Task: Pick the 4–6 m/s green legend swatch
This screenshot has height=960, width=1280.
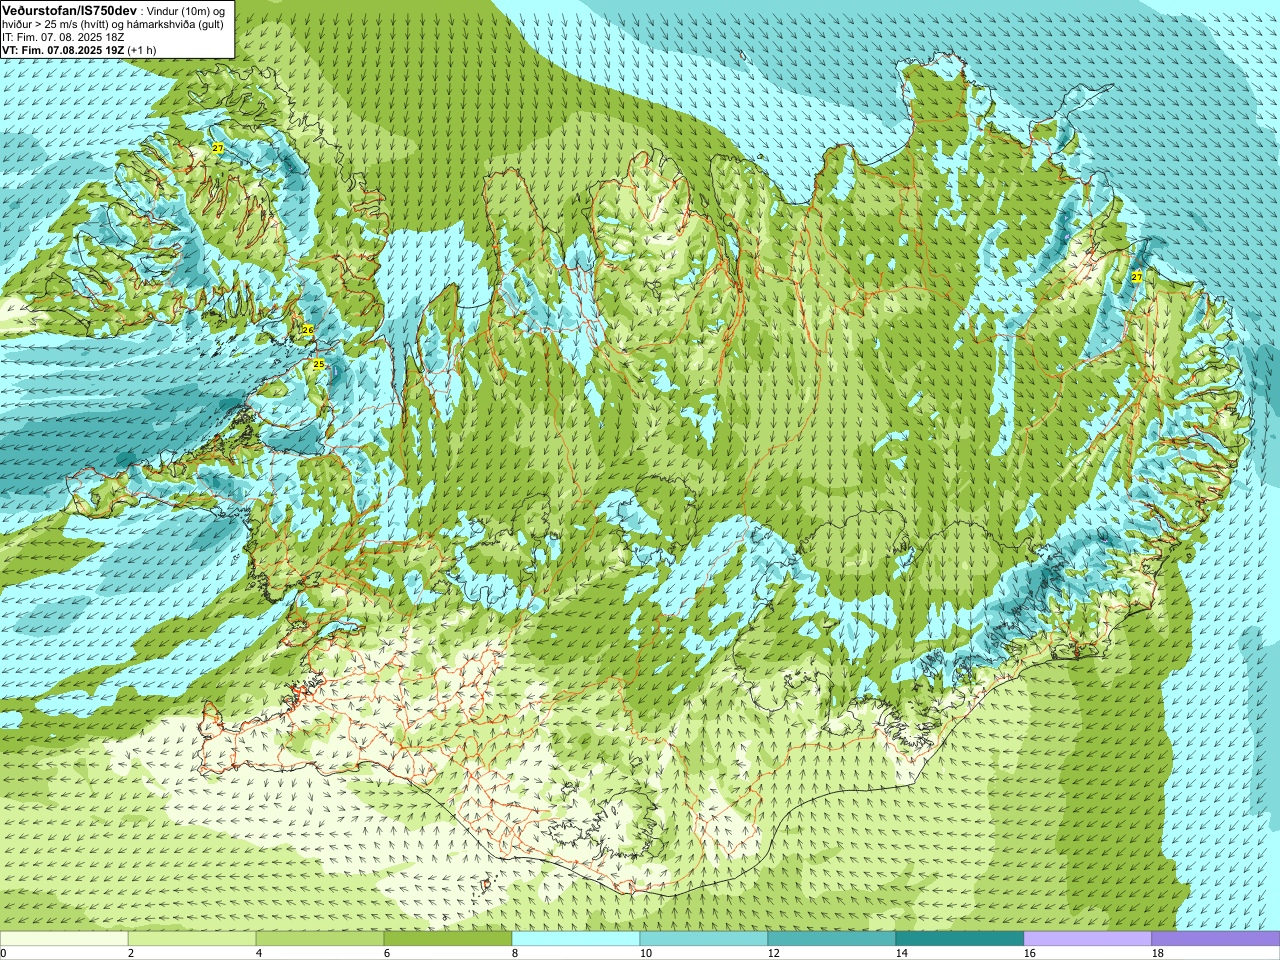Action: [x=320, y=939]
